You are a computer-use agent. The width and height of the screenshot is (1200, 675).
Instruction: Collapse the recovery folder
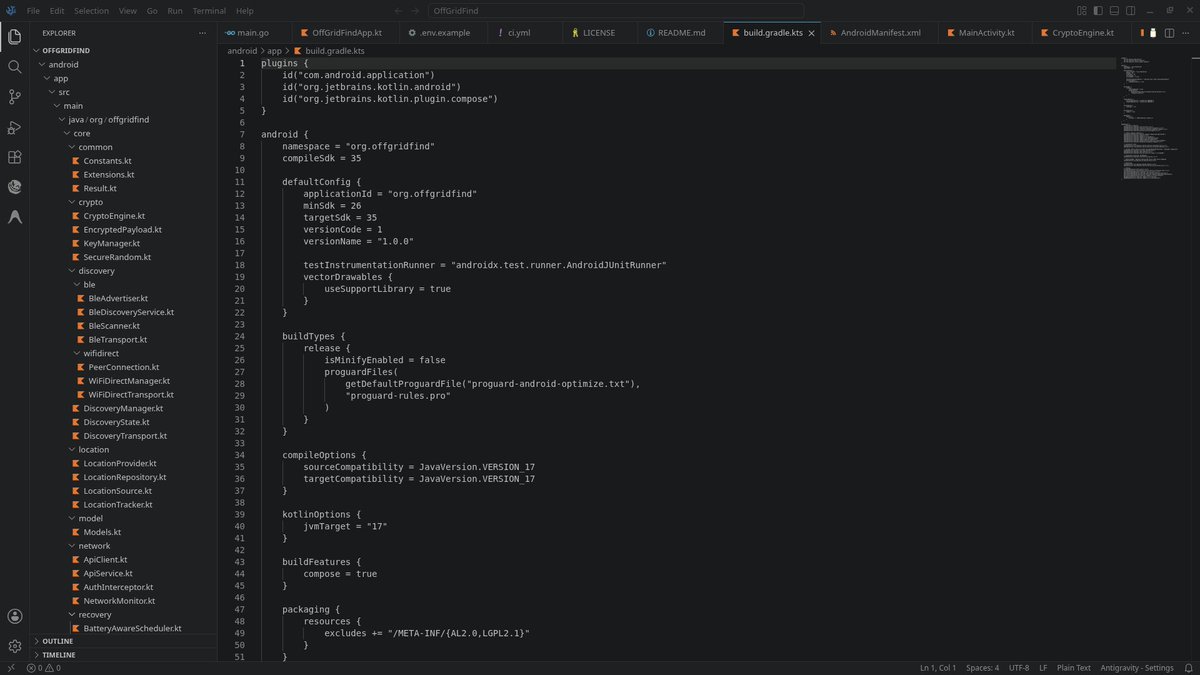point(125,615)
